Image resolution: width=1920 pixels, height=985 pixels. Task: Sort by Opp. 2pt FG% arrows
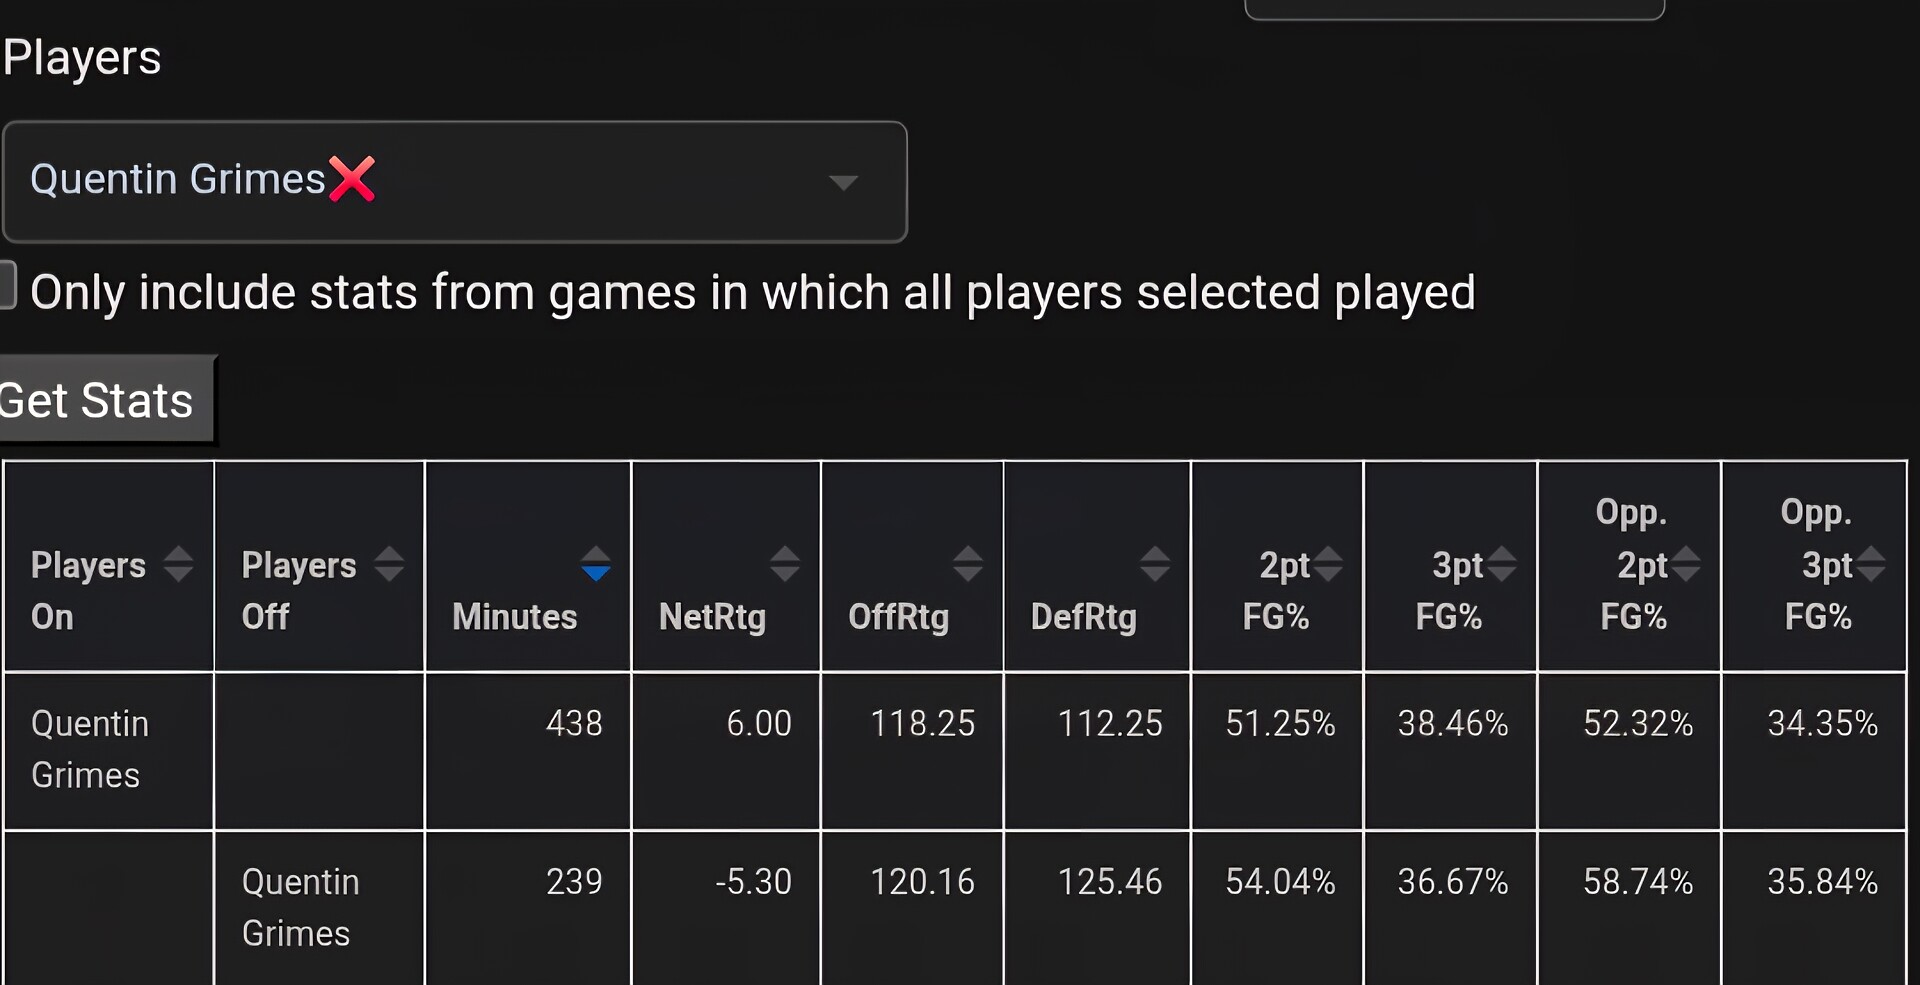1686,564
